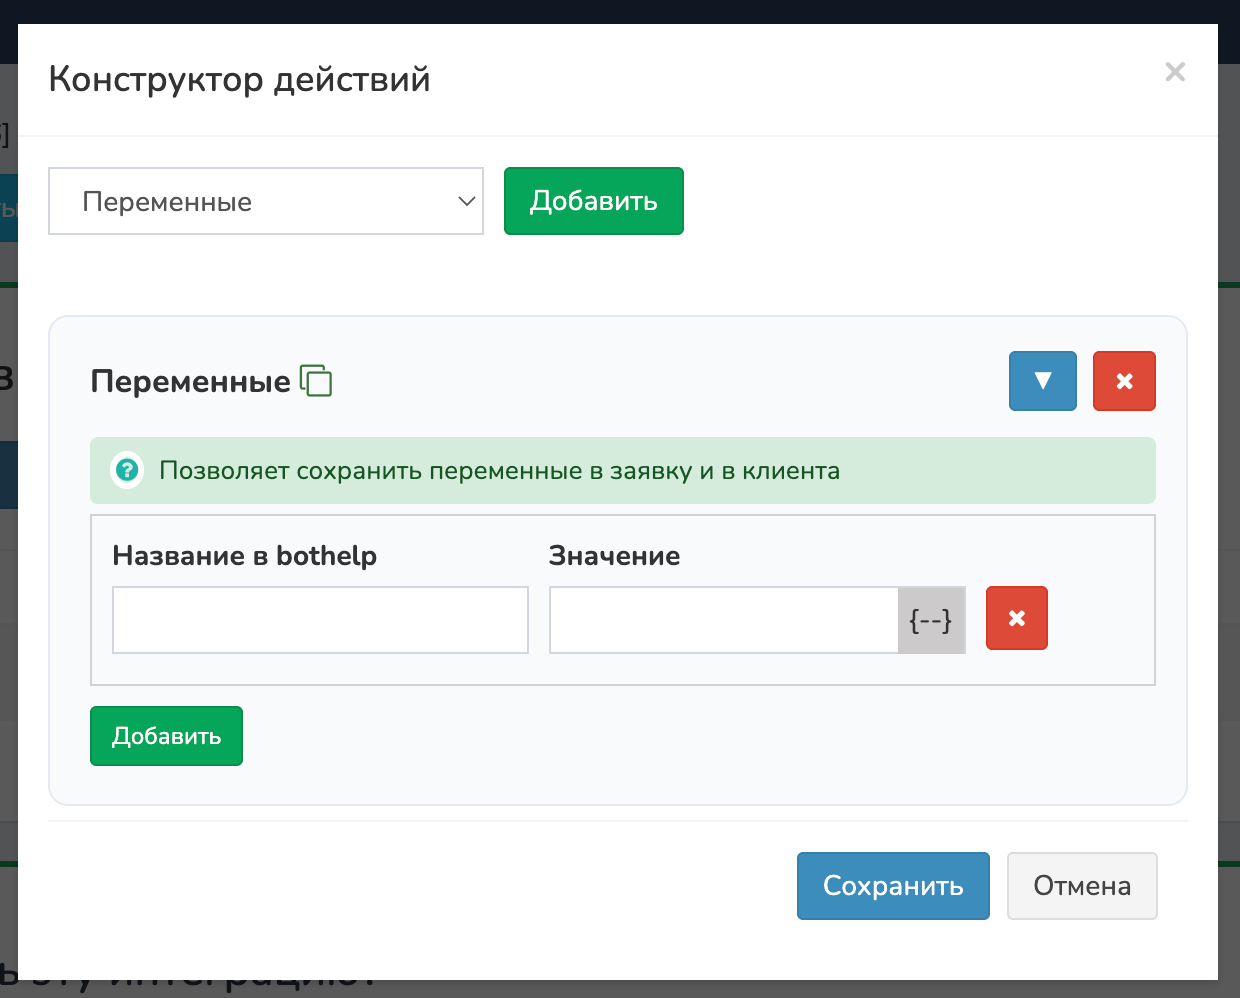Image resolution: width=1240 pixels, height=998 pixels.
Task: Open the Переменные action type dropdown
Action: (x=265, y=201)
